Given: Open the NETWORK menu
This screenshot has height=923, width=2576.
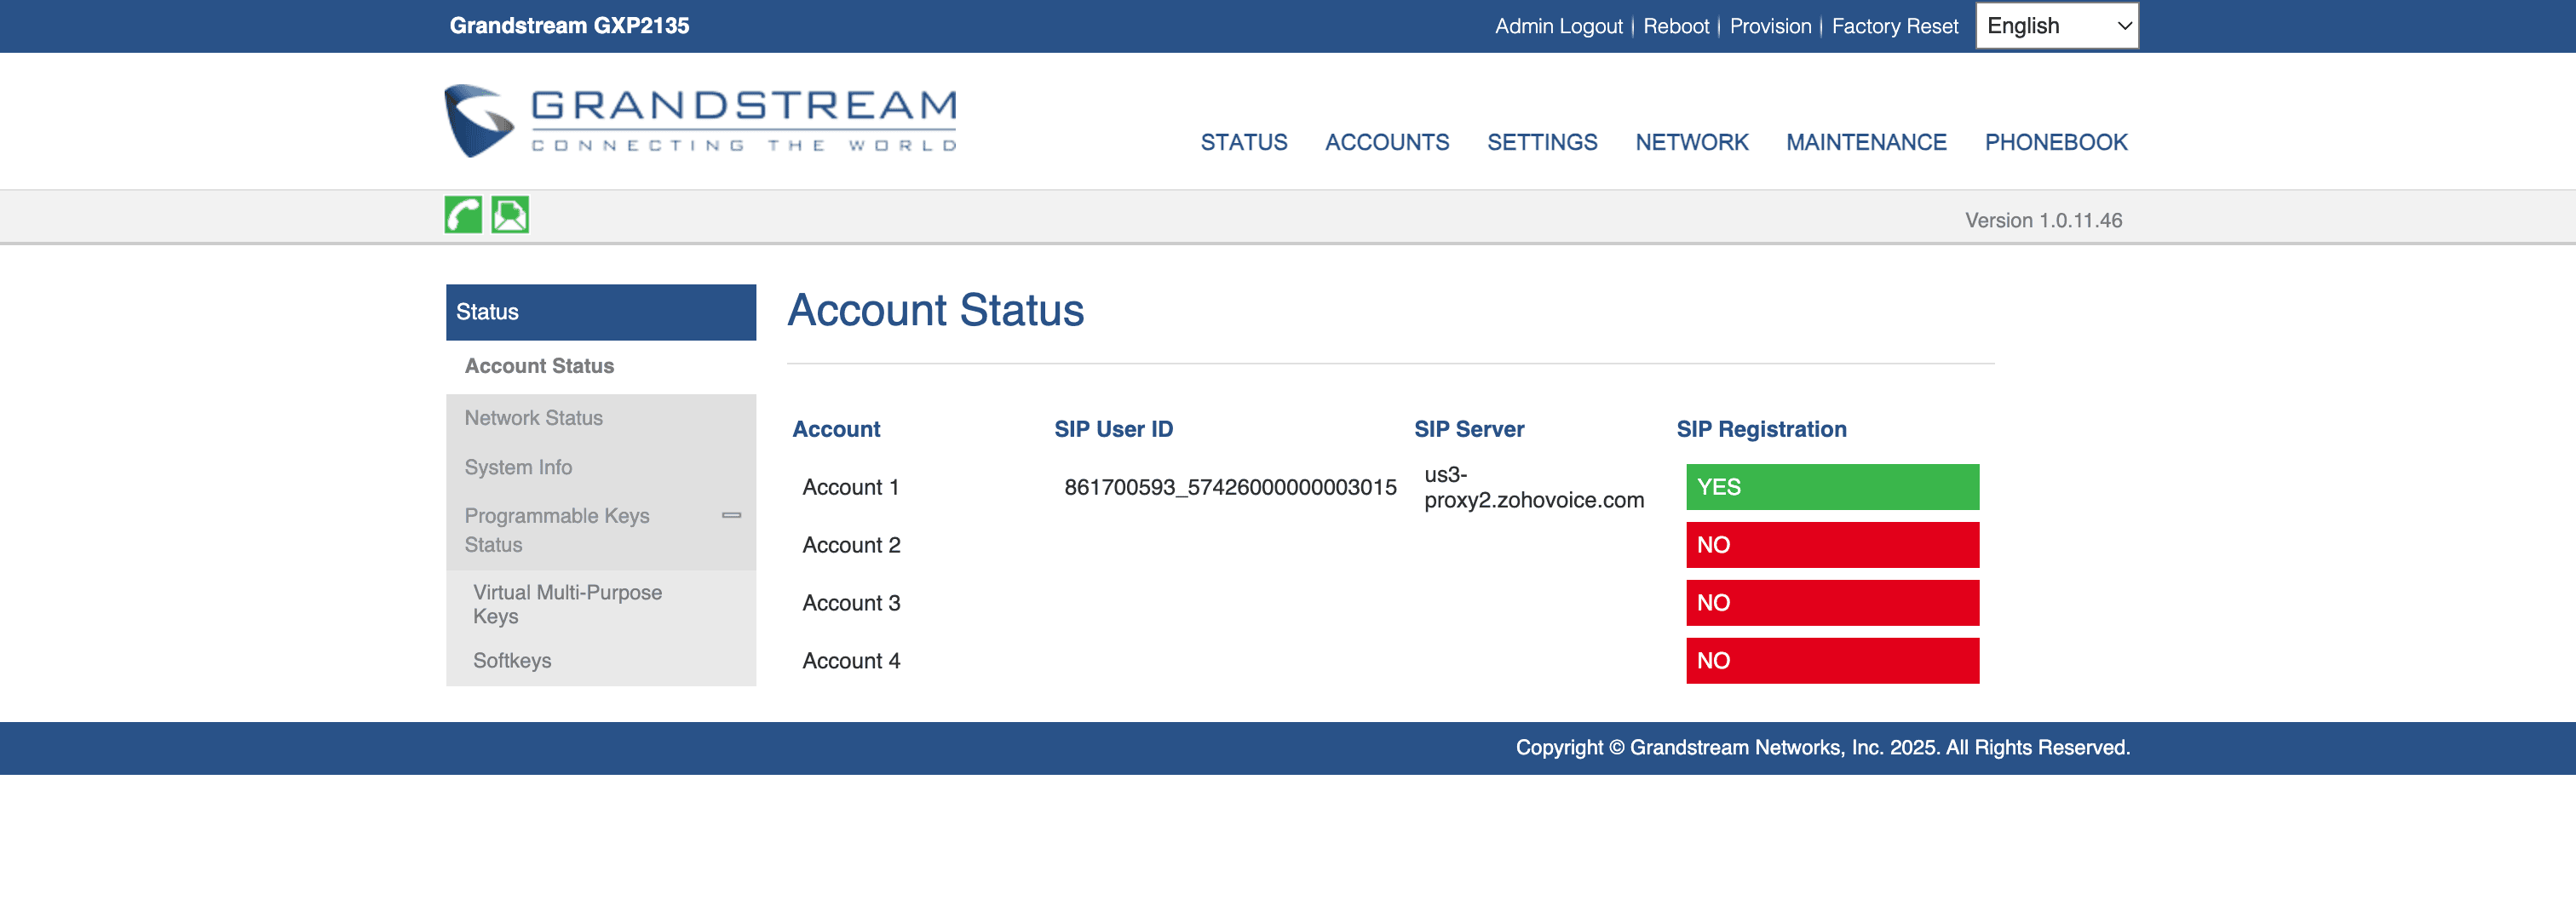Looking at the screenshot, I should (x=1691, y=142).
